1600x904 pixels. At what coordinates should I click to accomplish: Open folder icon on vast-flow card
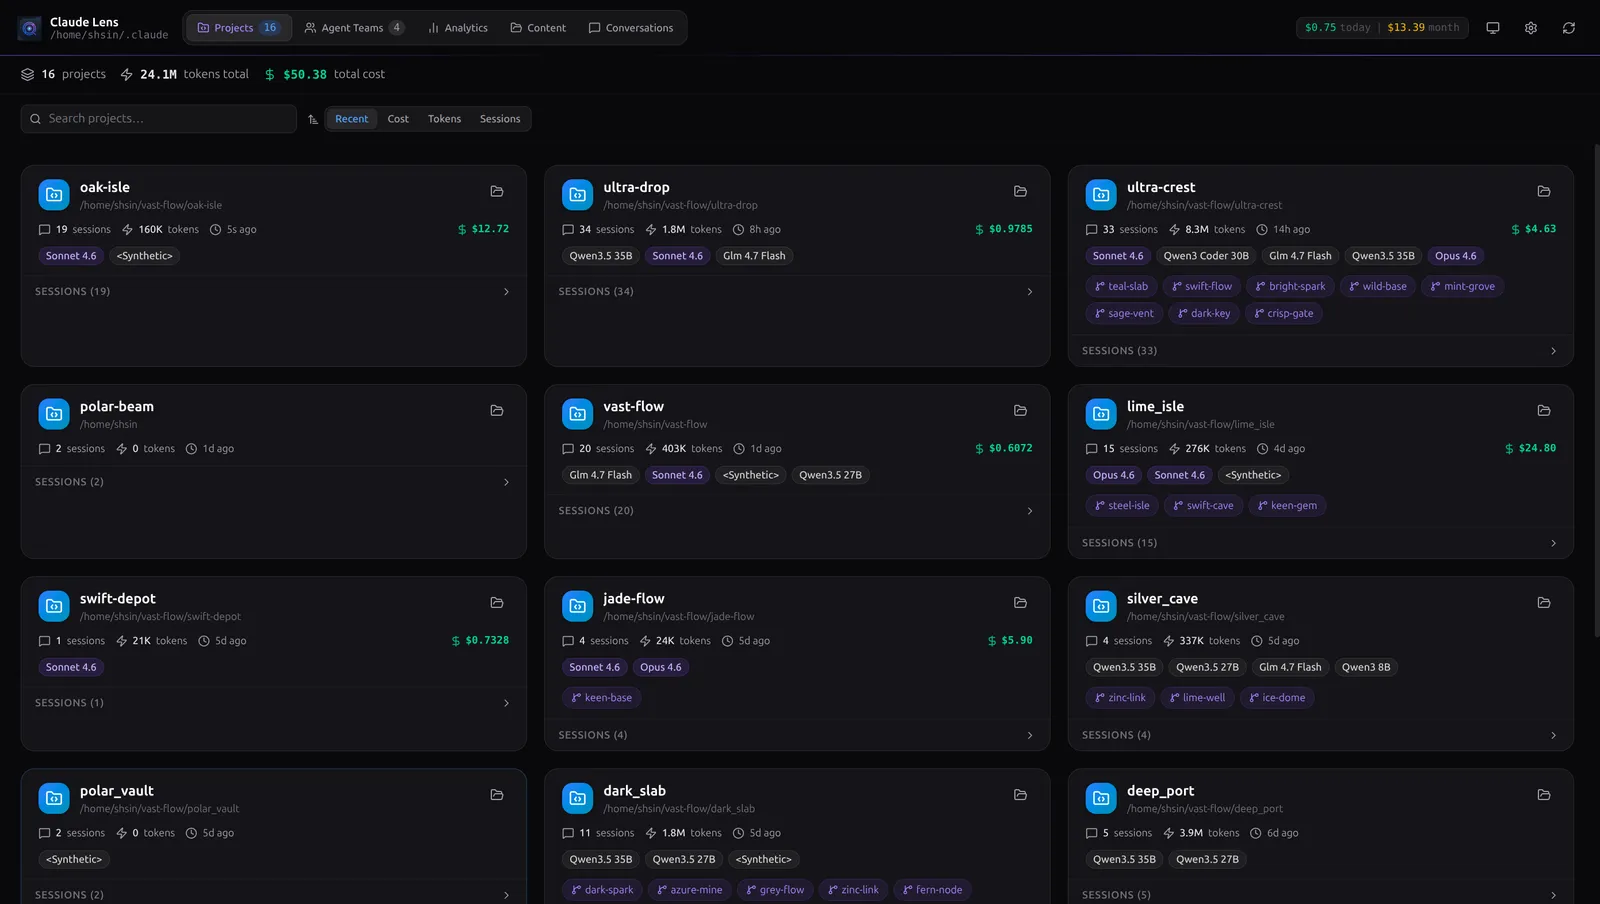coord(1020,411)
